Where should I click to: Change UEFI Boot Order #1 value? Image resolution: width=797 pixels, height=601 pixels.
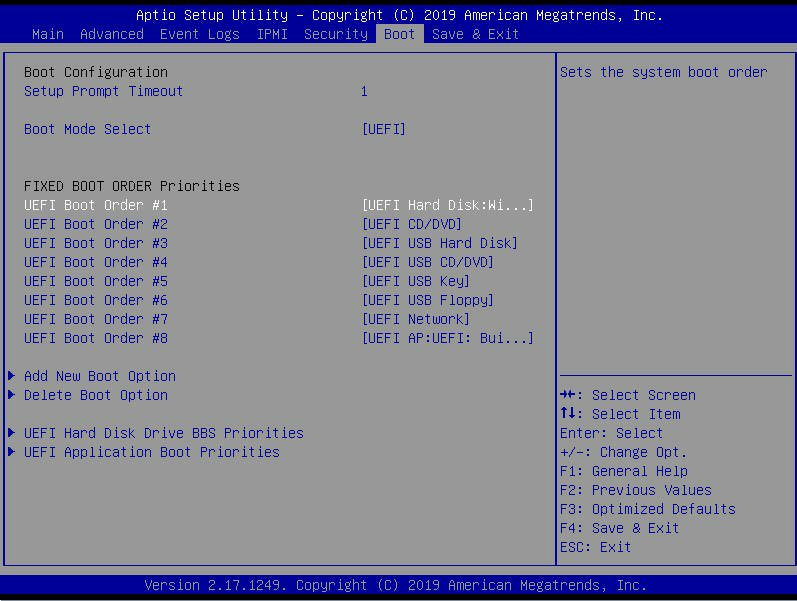tap(447, 205)
